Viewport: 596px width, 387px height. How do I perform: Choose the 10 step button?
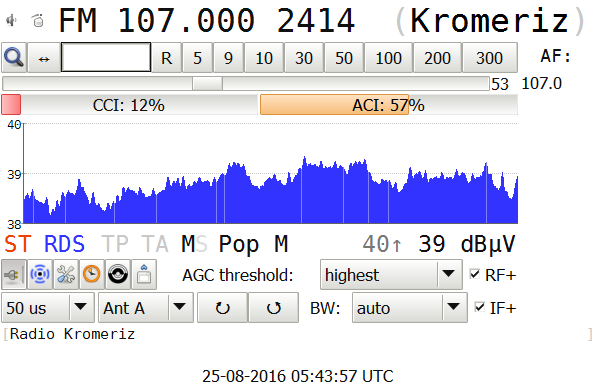click(x=264, y=58)
